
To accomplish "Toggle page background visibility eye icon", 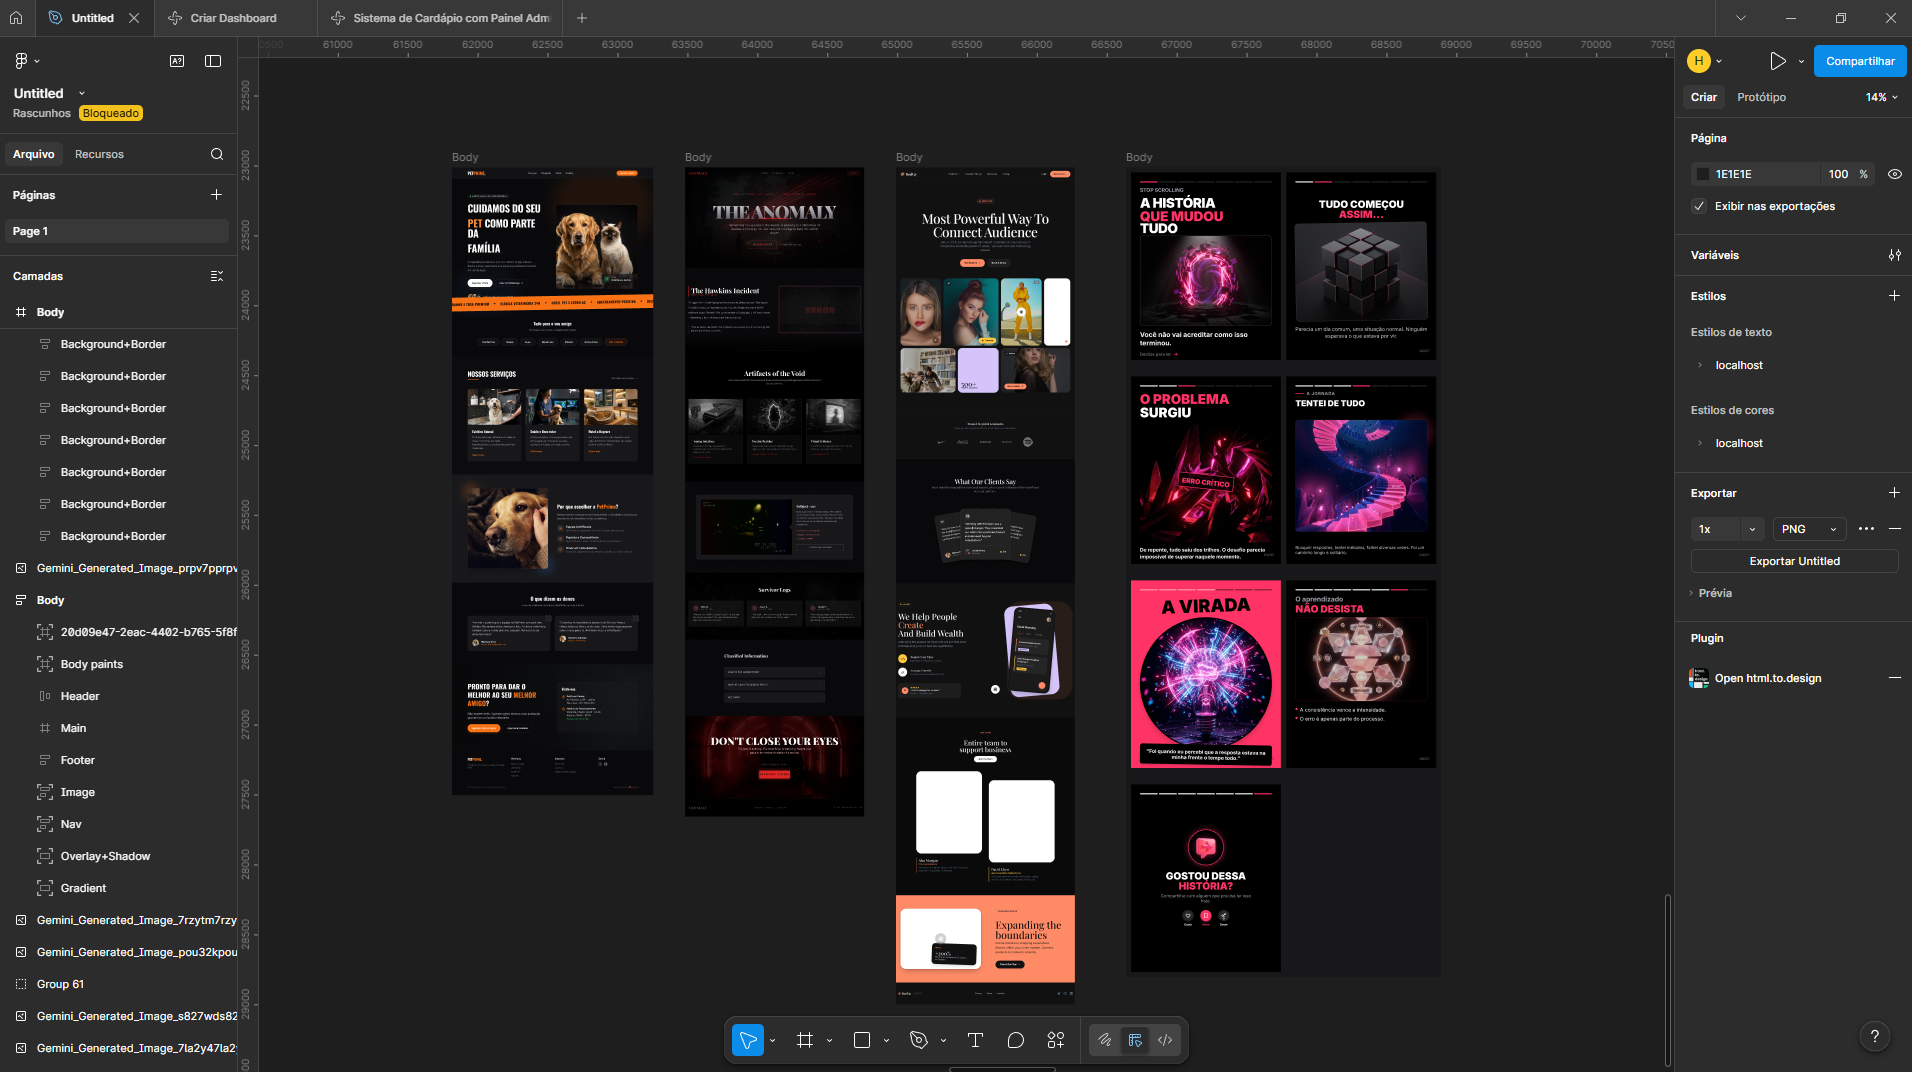I will tap(1894, 174).
